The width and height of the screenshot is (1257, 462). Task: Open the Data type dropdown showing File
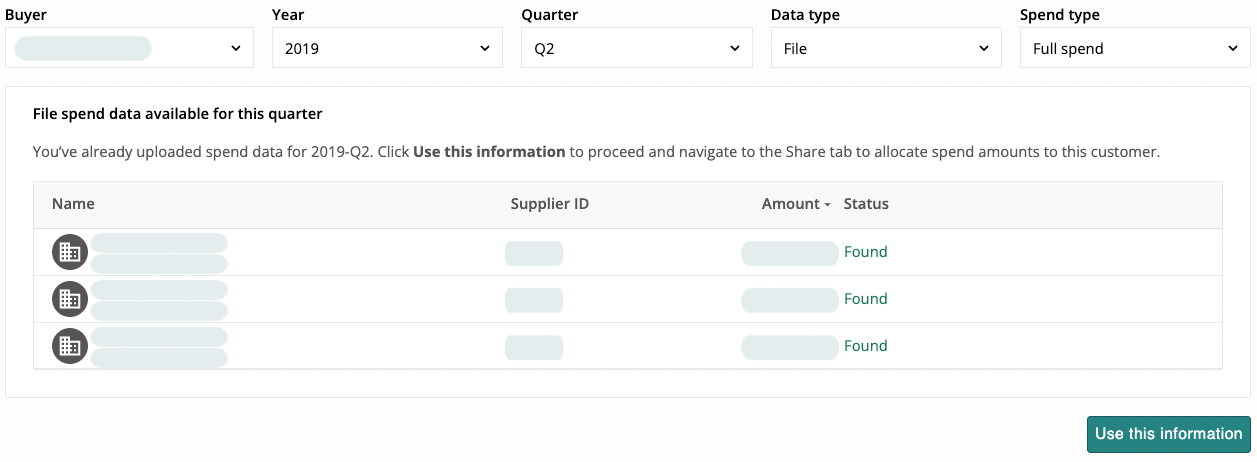885,48
